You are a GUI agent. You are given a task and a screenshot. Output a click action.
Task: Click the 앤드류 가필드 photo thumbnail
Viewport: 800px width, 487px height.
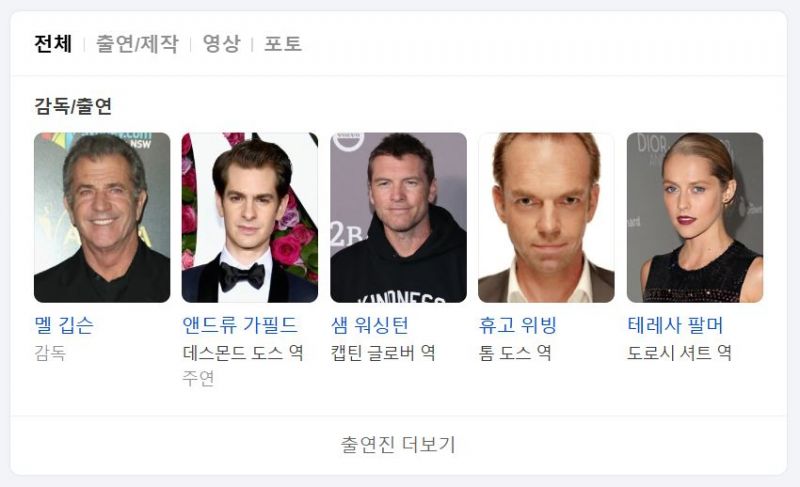pyautogui.click(x=250, y=217)
